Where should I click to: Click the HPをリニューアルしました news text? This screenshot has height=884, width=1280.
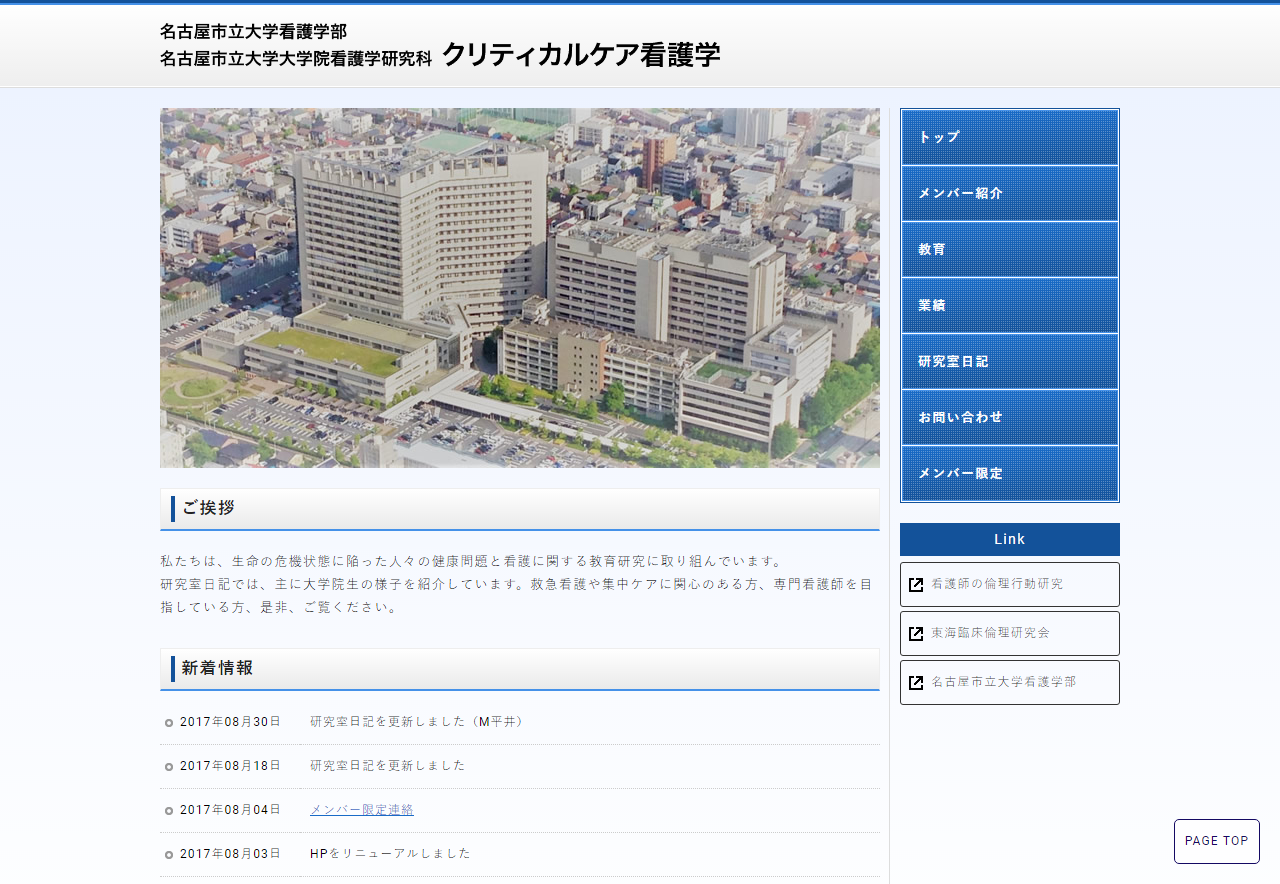(x=390, y=854)
